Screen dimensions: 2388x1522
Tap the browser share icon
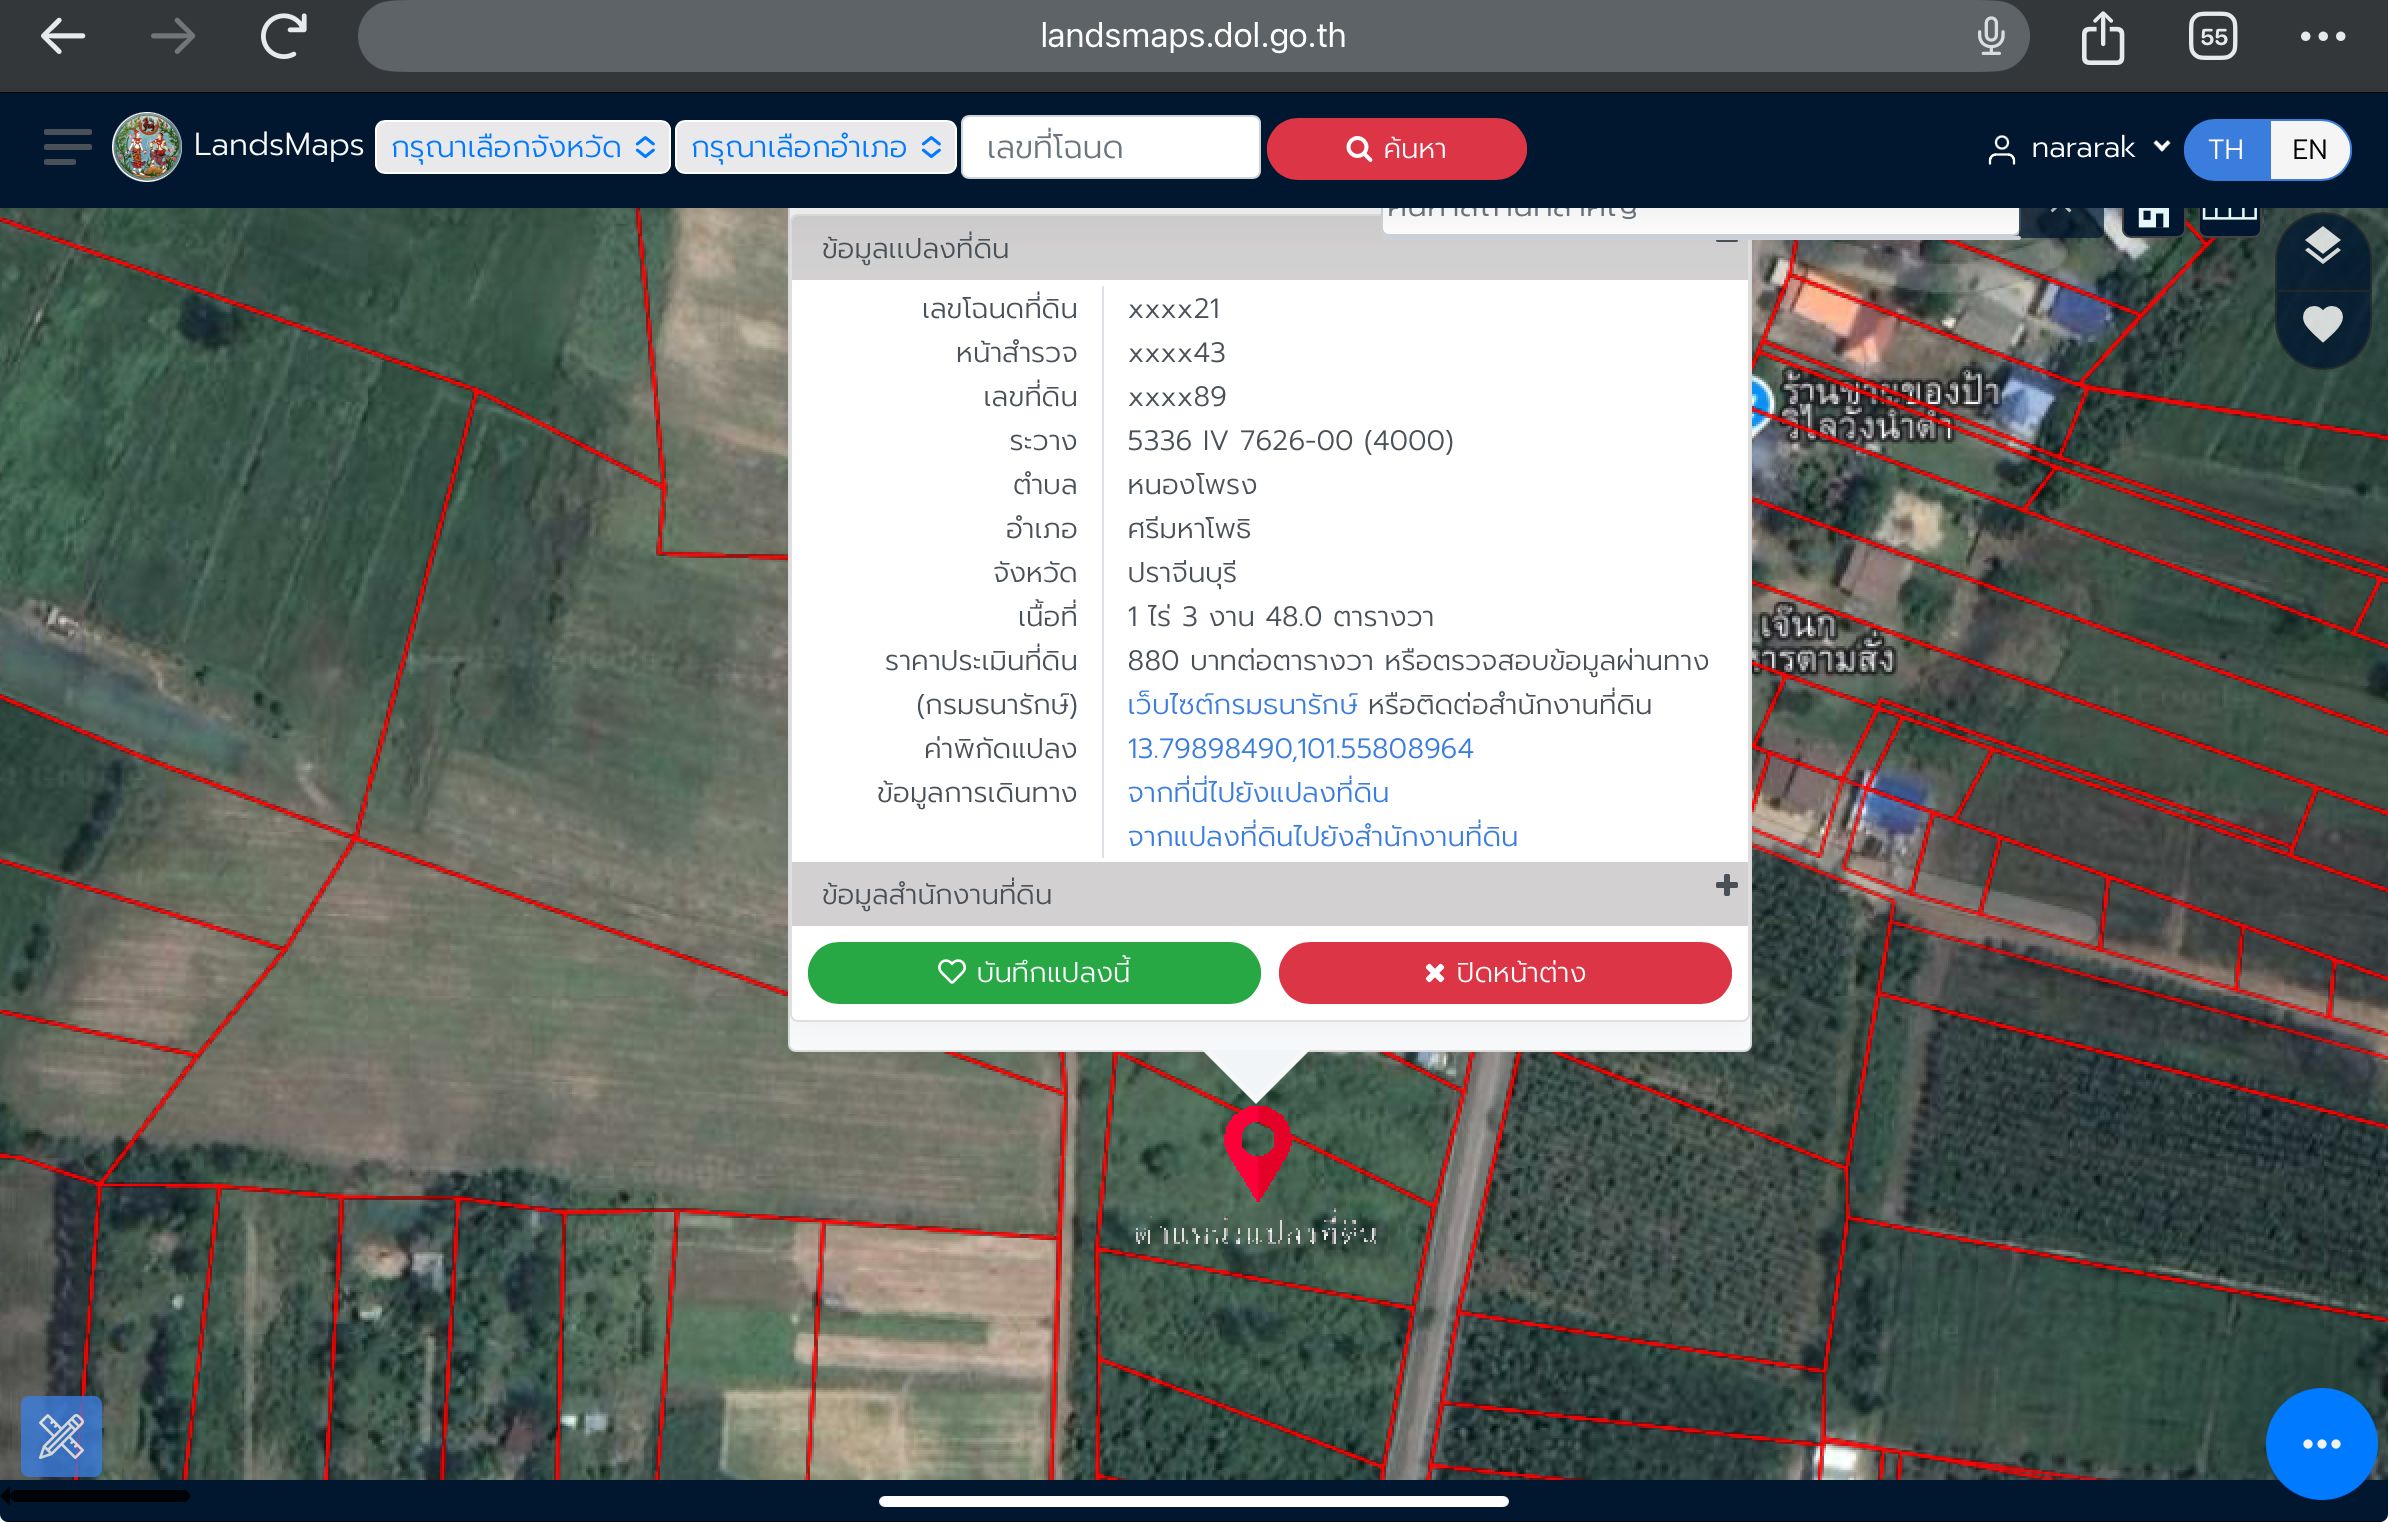(2102, 38)
